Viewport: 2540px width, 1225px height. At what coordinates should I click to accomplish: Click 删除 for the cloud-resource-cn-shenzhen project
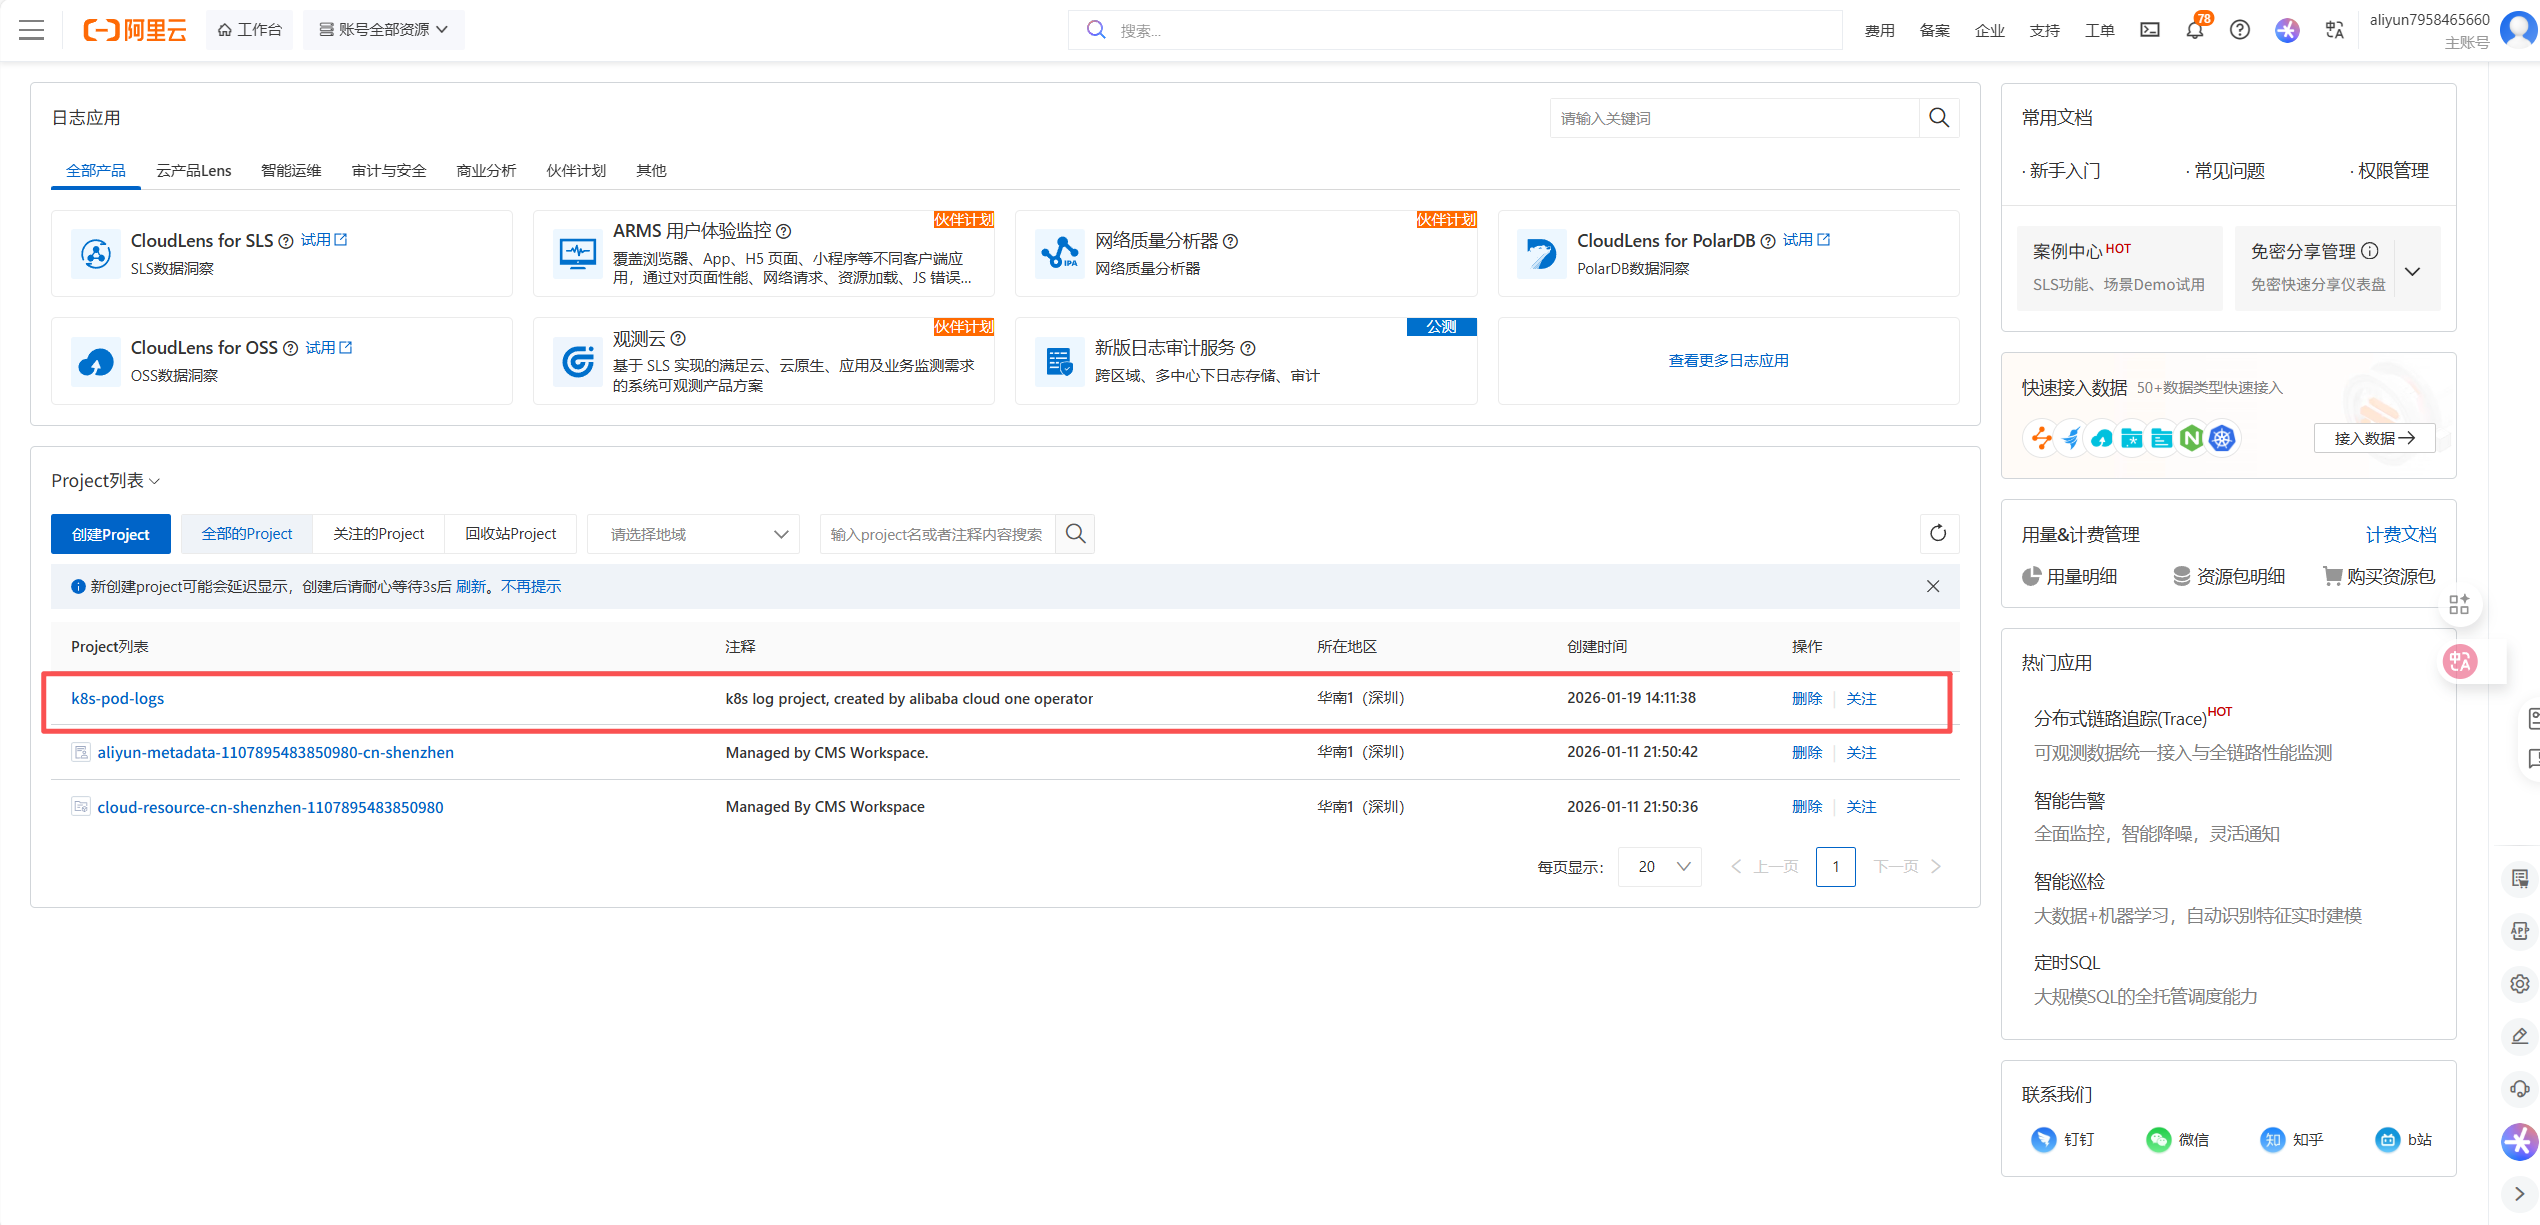pos(1806,807)
